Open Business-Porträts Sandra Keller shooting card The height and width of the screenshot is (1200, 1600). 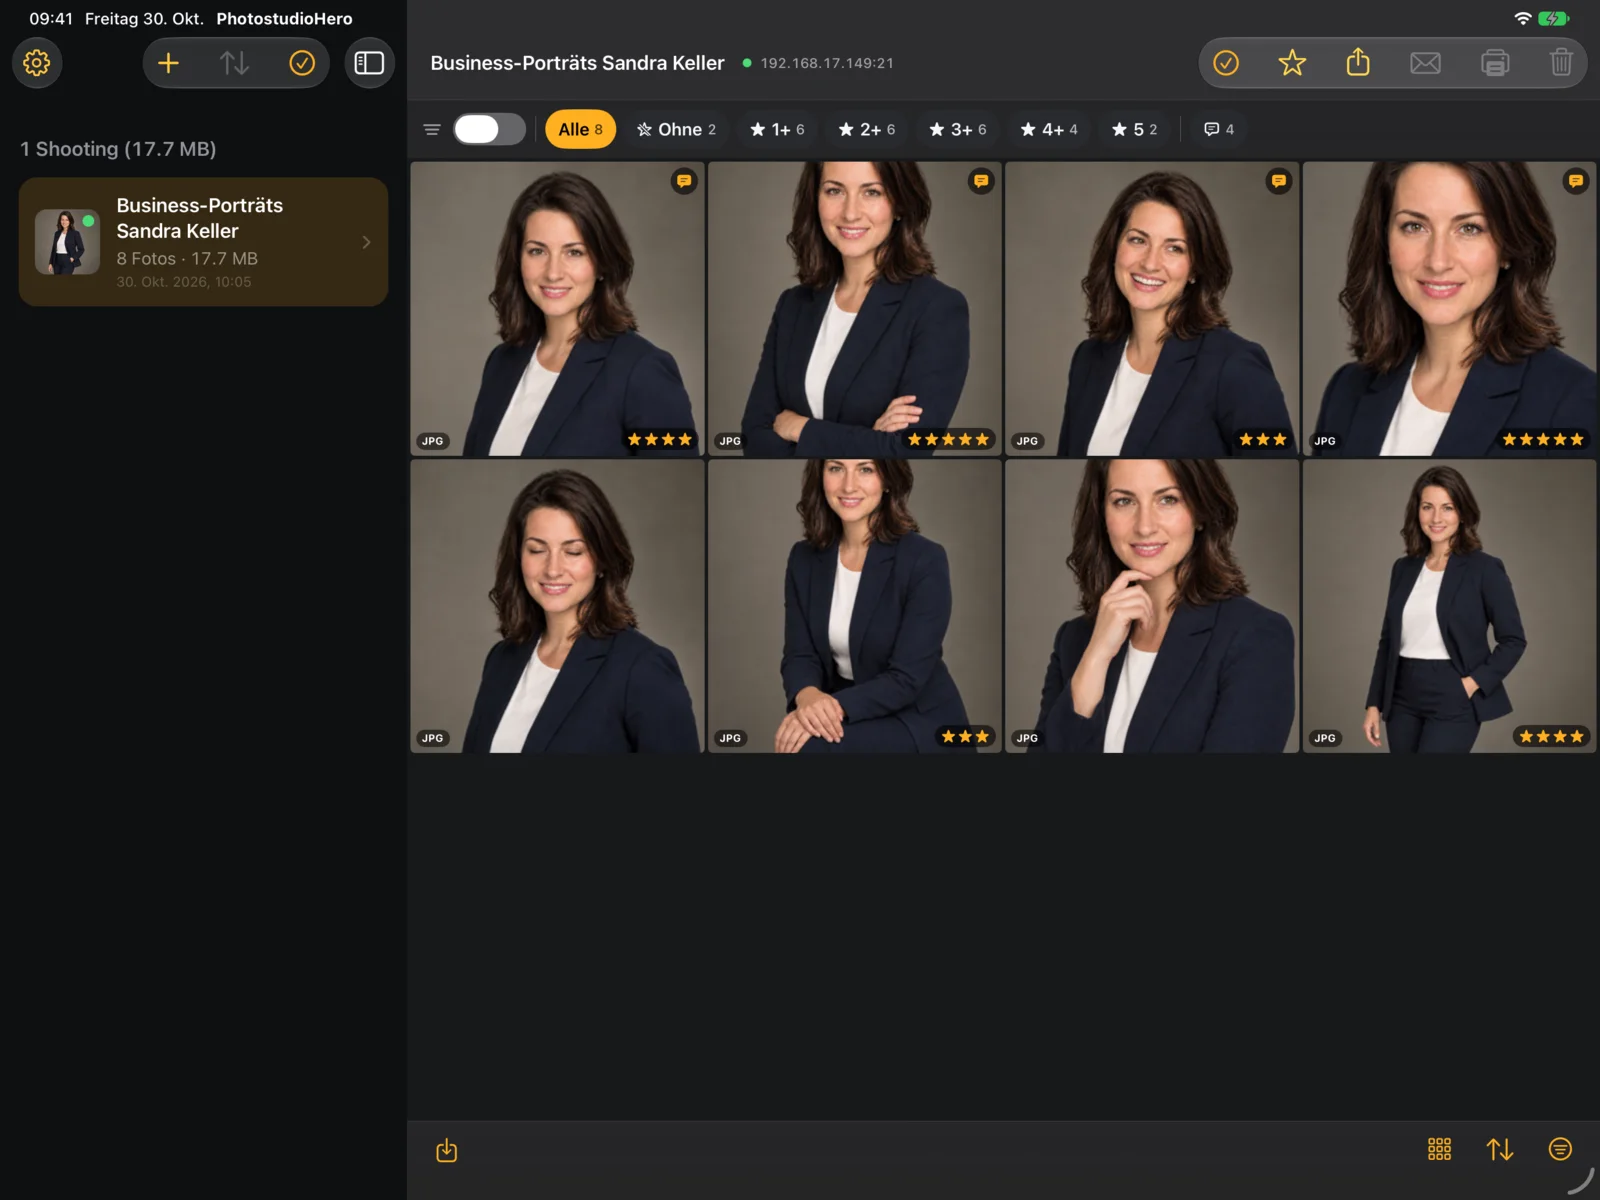203,242
